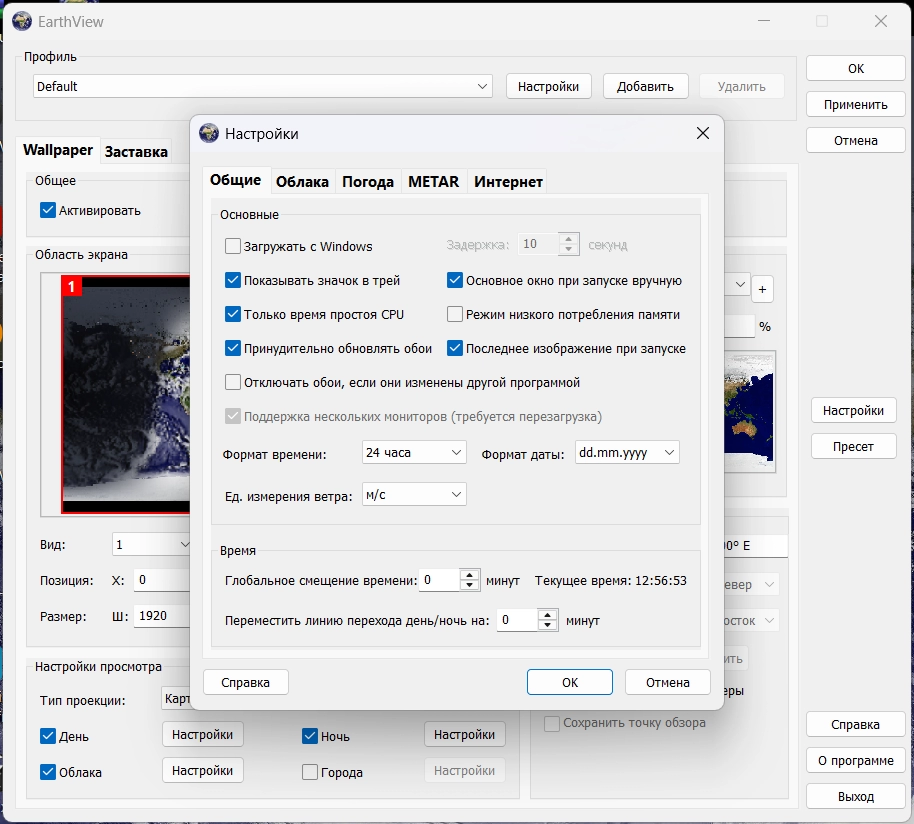This screenshot has height=824, width=914.
Task: Click the EarthView globe icon in title bar
Action: (x=22, y=21)
